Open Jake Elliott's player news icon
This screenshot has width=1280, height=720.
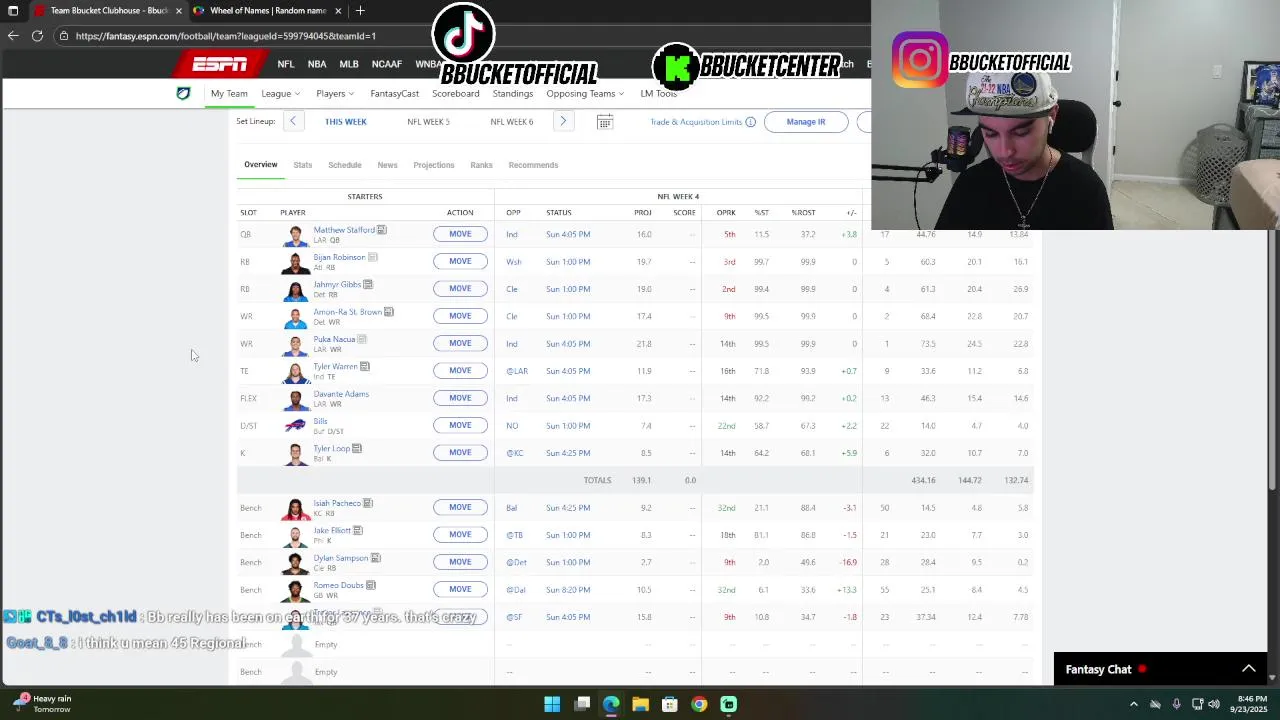pos(358,530)
